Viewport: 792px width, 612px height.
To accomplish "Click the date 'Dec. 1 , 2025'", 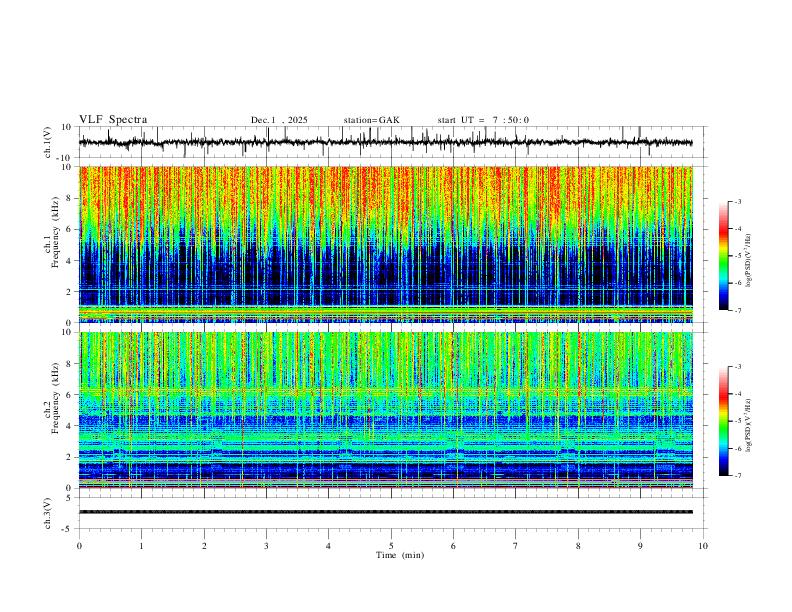I will coord(279,120).
